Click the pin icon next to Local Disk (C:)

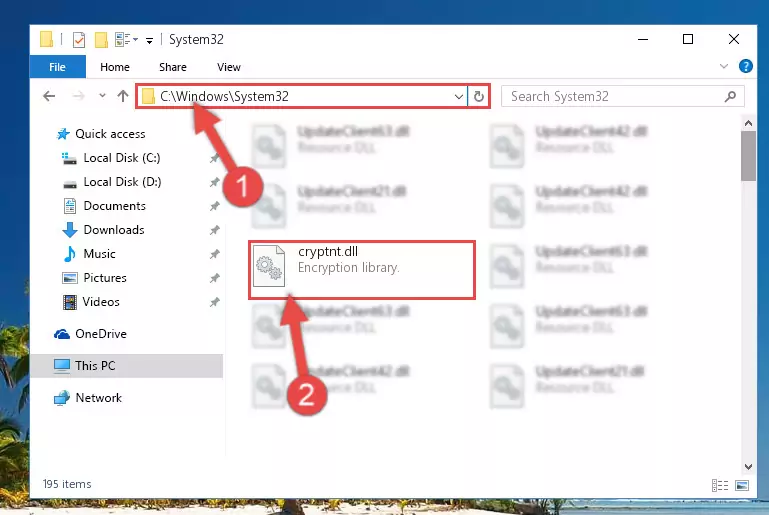click(214, 158)
